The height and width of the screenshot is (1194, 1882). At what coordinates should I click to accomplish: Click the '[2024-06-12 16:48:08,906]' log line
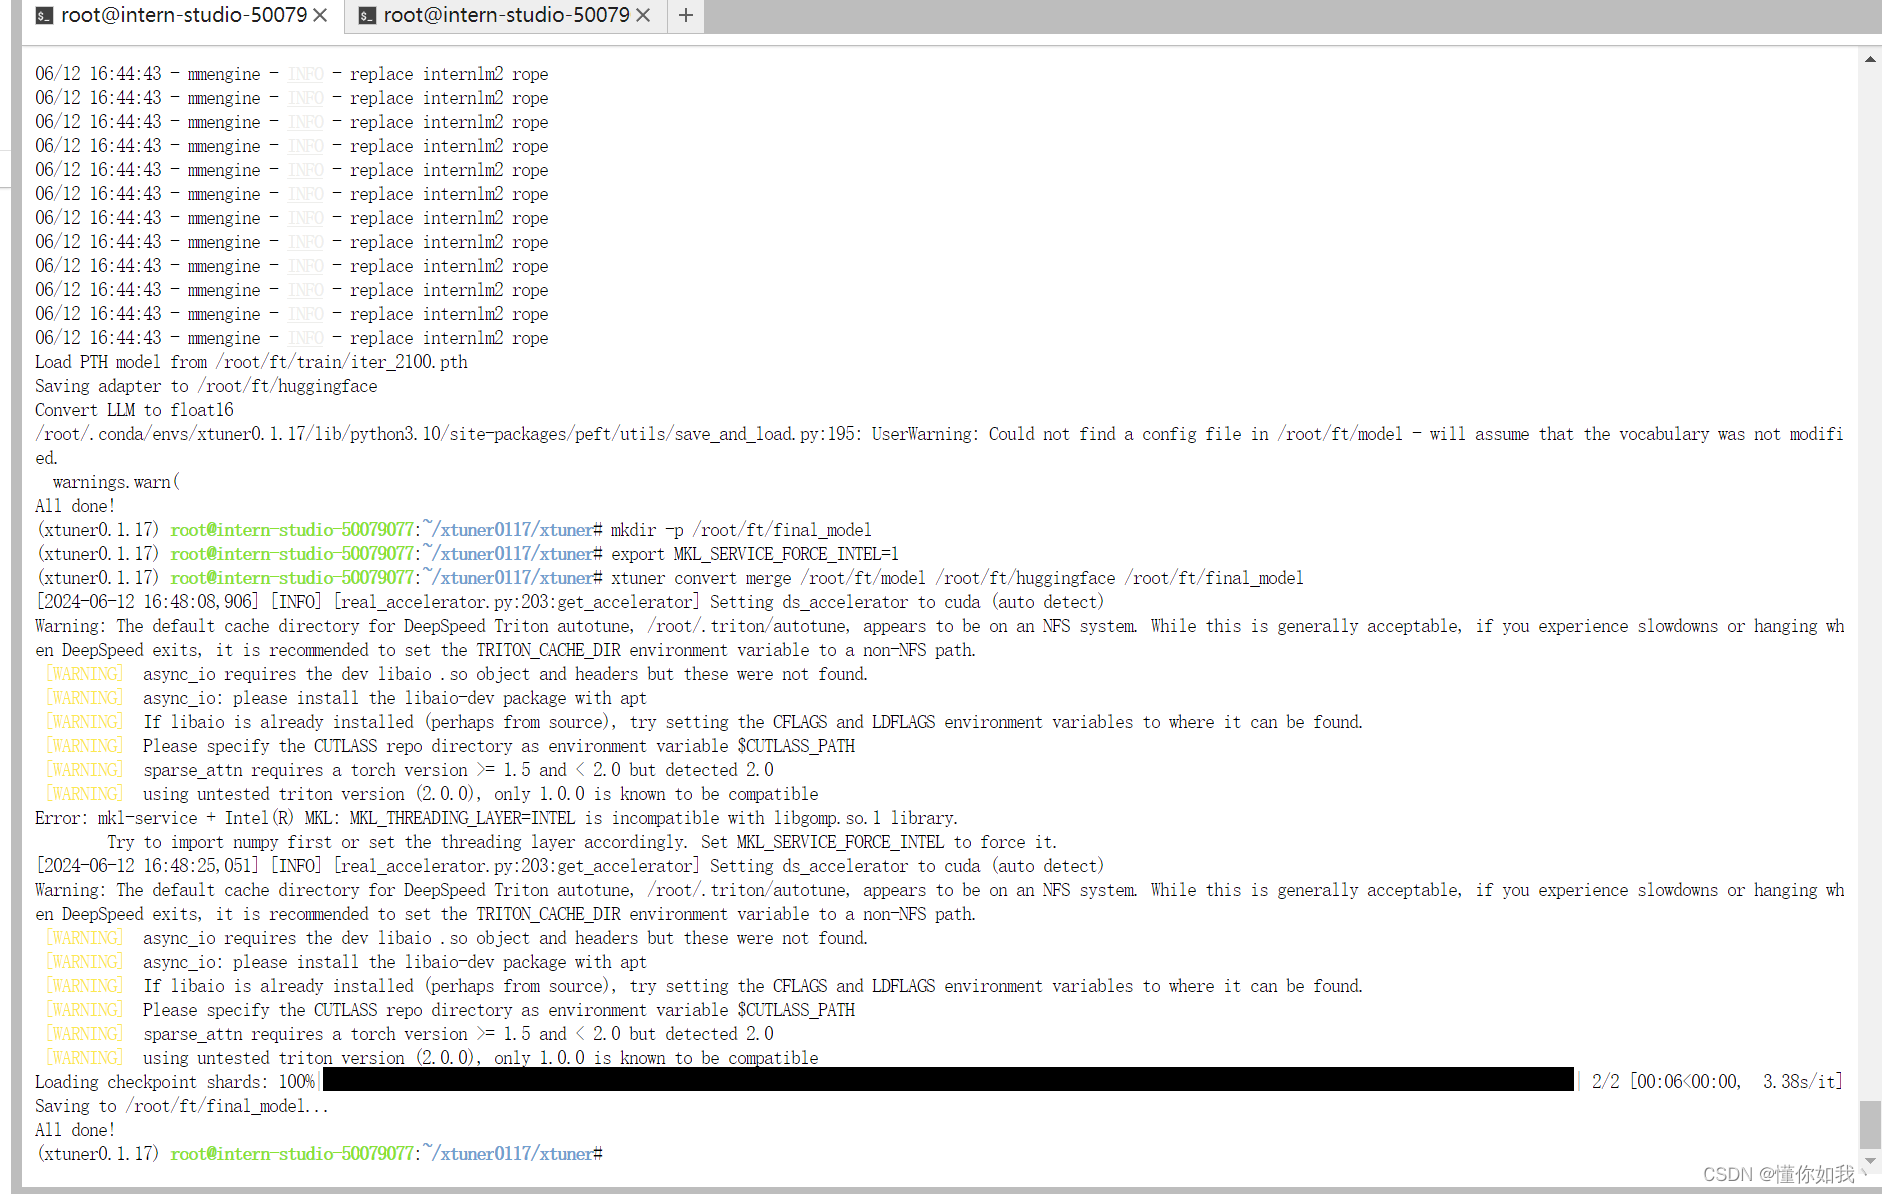570,602
